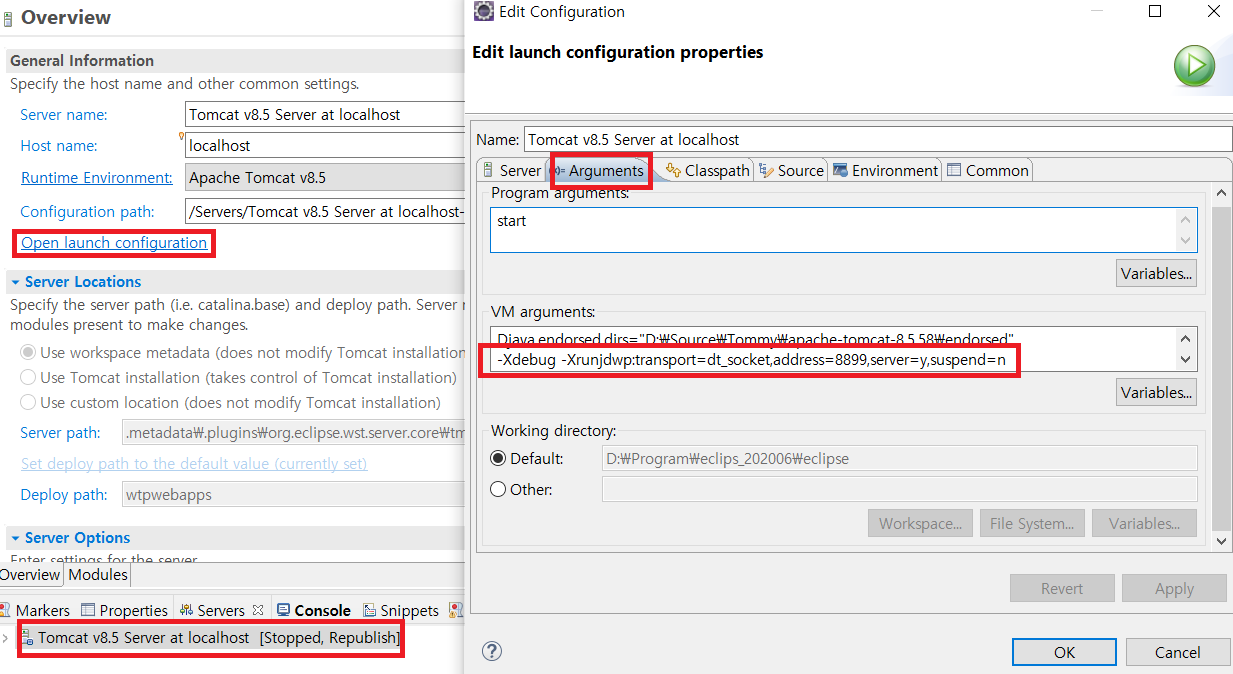Open the Source tab
The width and height of the screenshot is (1233, 674).
(792, 170)
